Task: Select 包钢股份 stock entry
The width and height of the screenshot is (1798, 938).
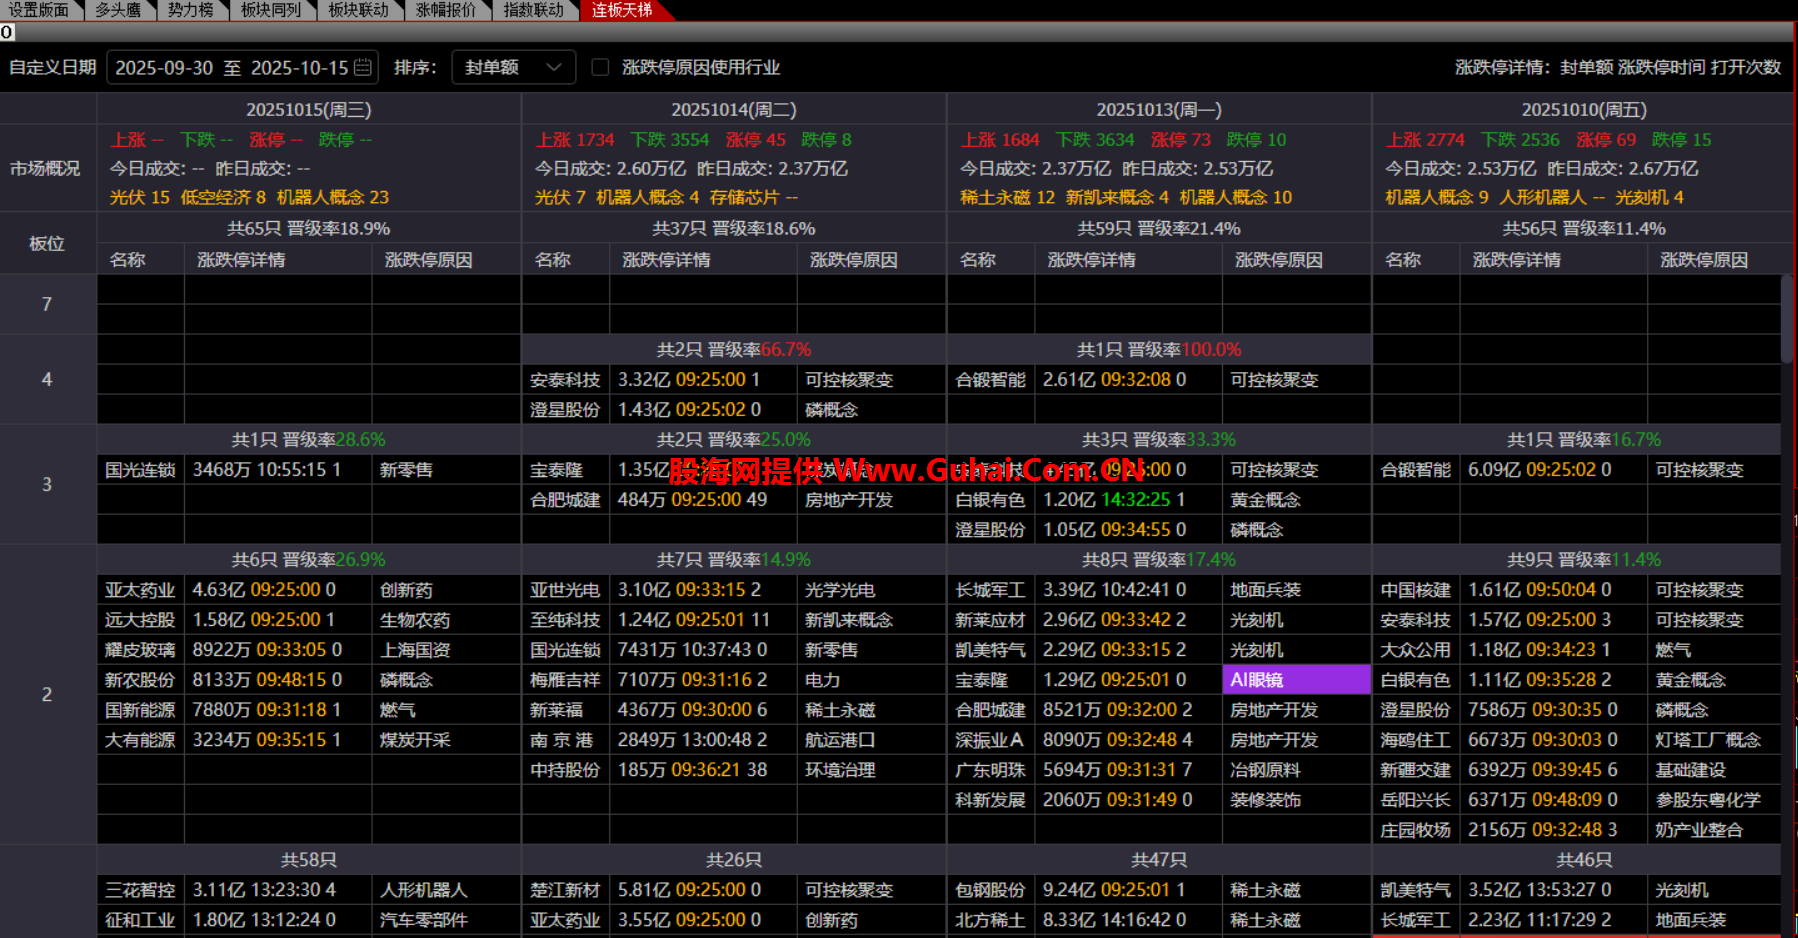Action: (x=990, y=890)
